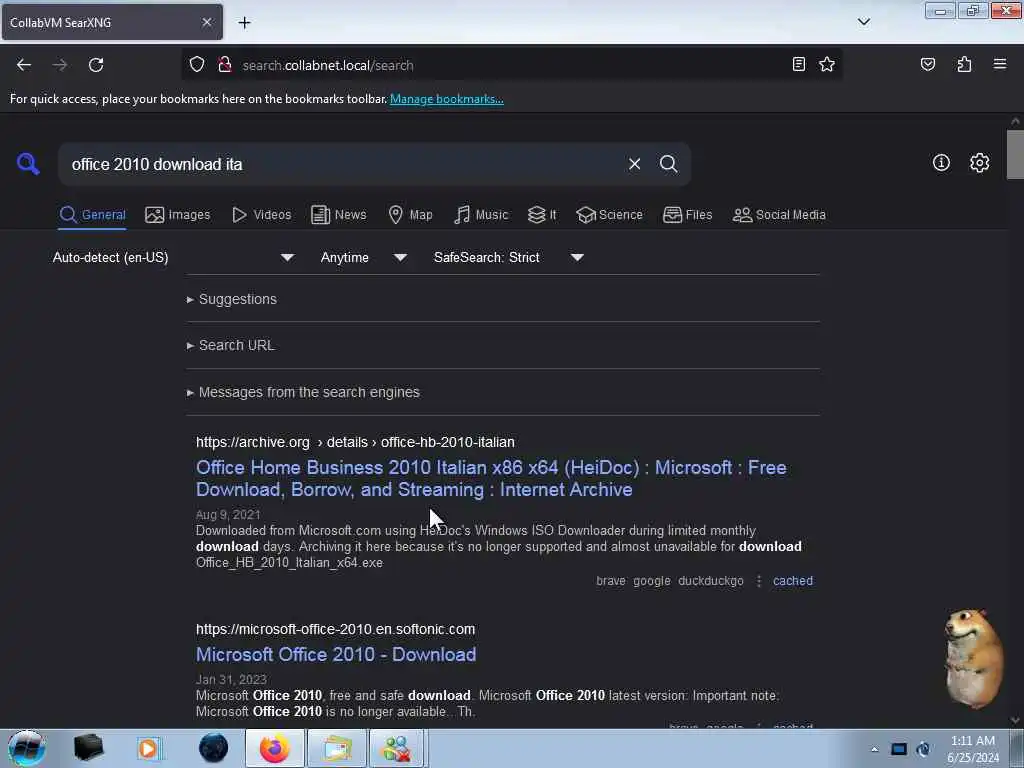Click the insecure connection lock icon
This screenshot has height=768, width=1024.
click(x=225, y=64)
